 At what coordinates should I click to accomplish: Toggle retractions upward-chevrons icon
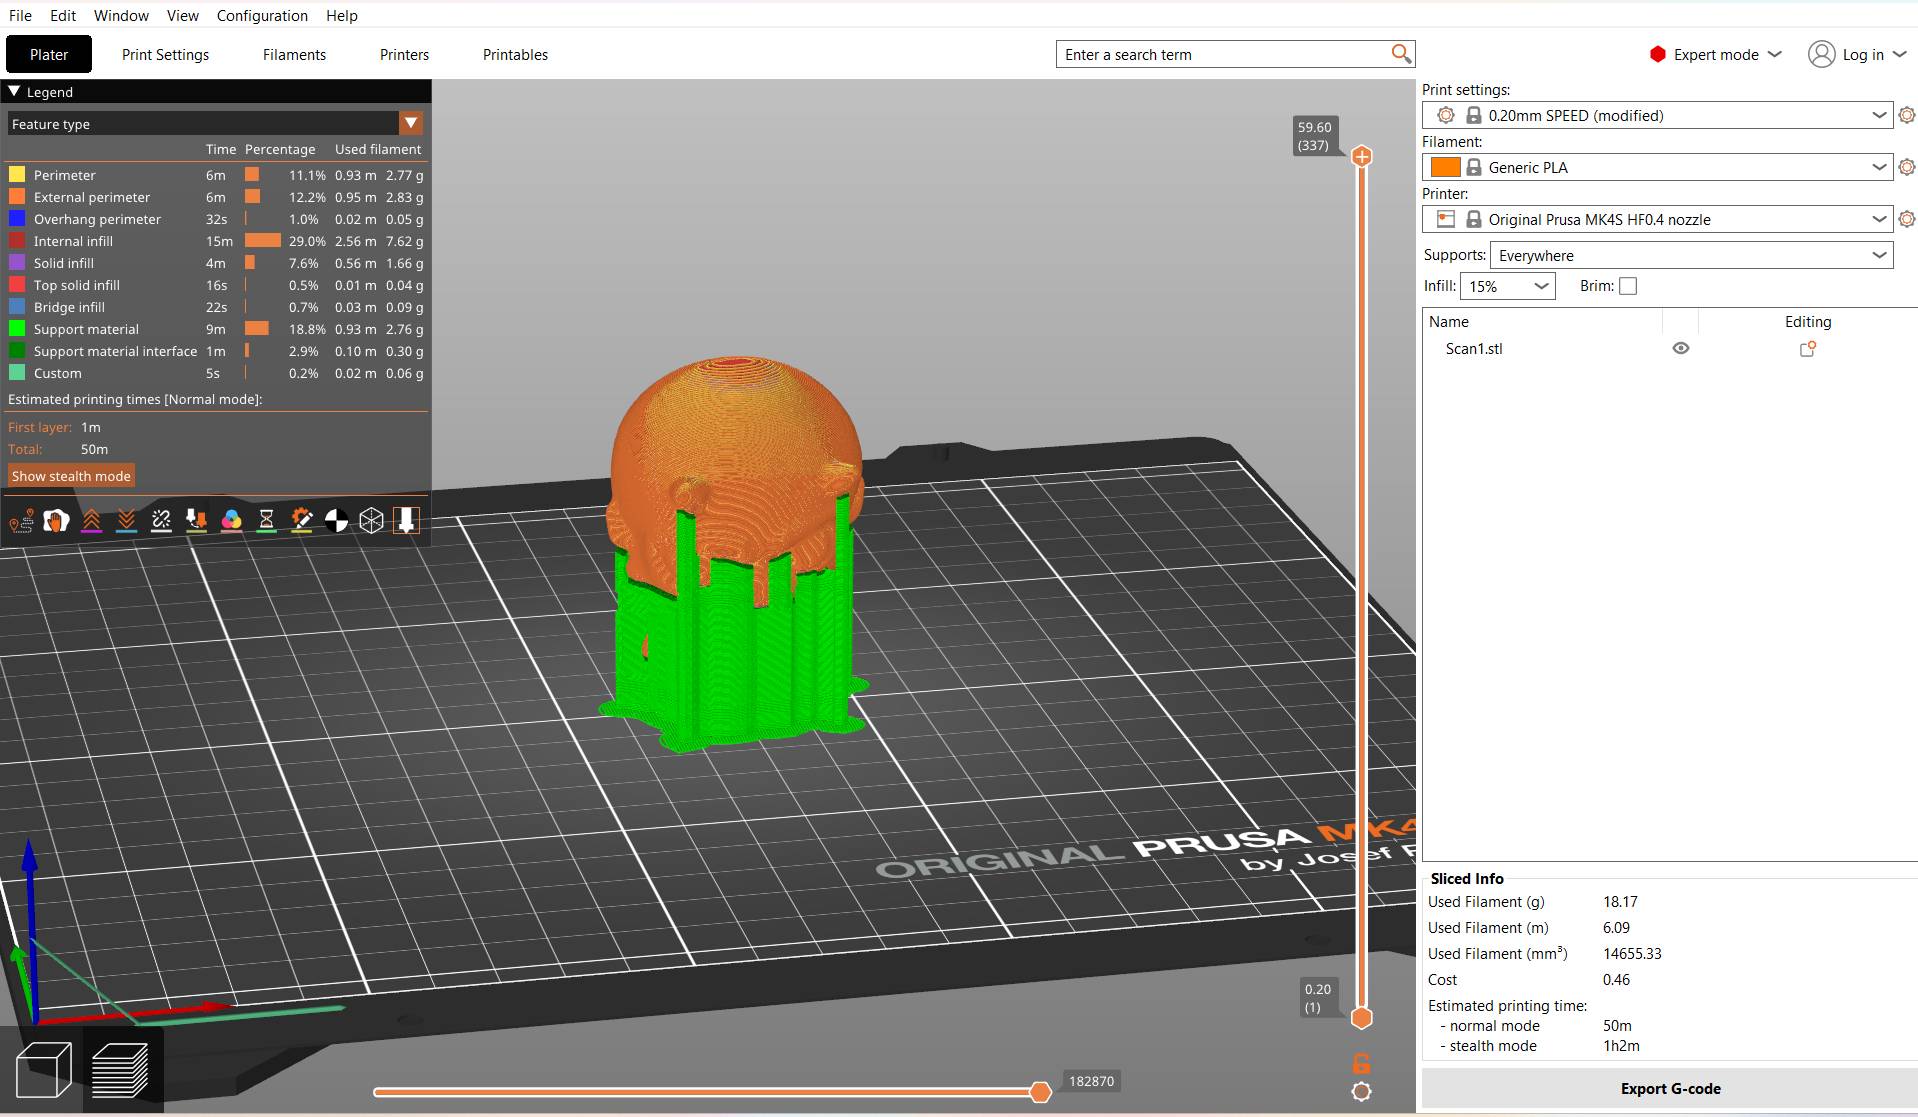pos(91,521)
